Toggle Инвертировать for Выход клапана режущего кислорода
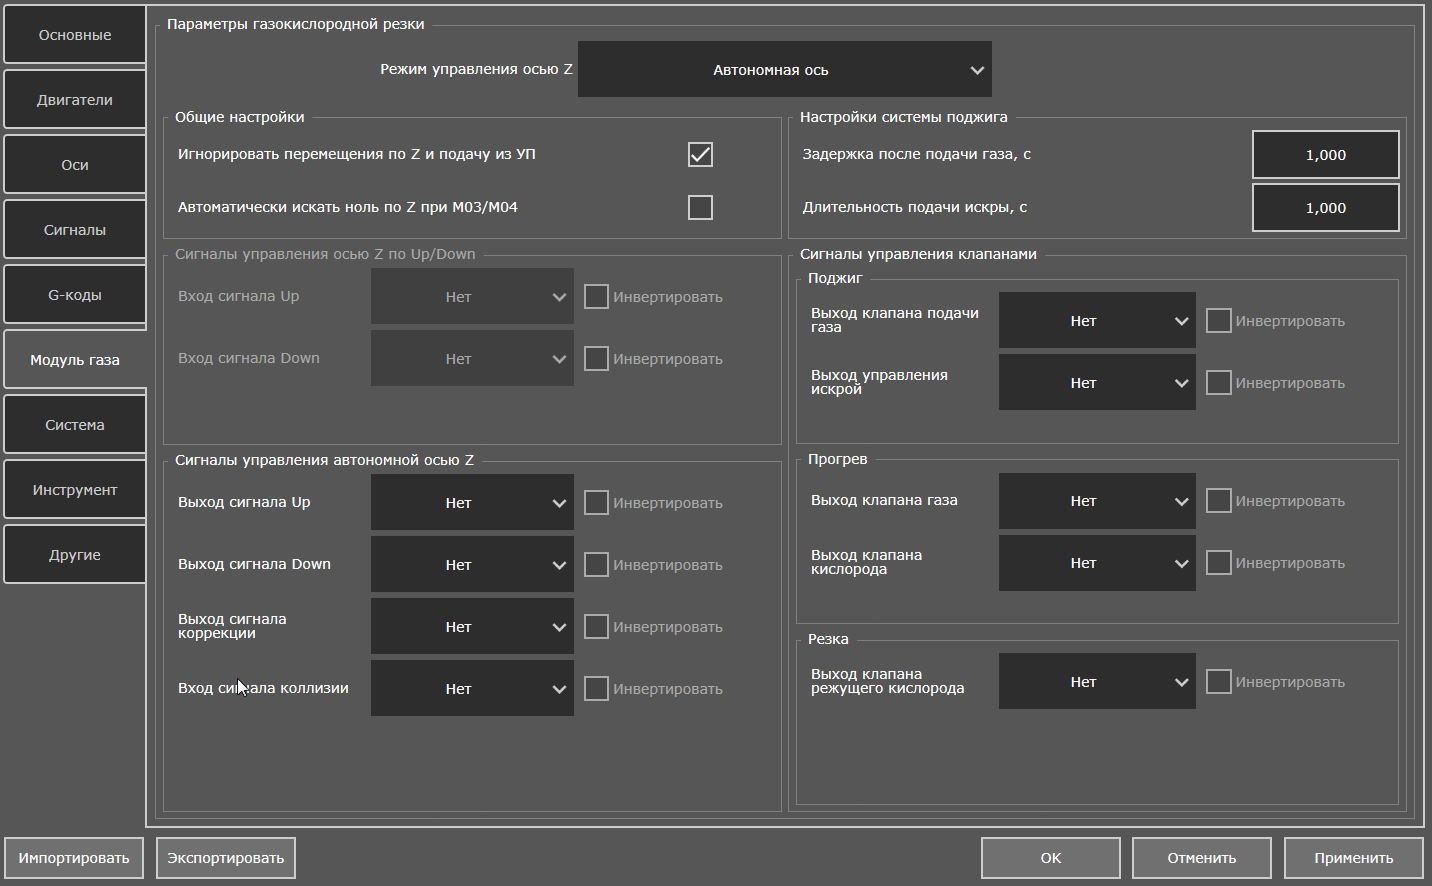The height and width of the screenshot is (886, 1432). [1218, 681]
